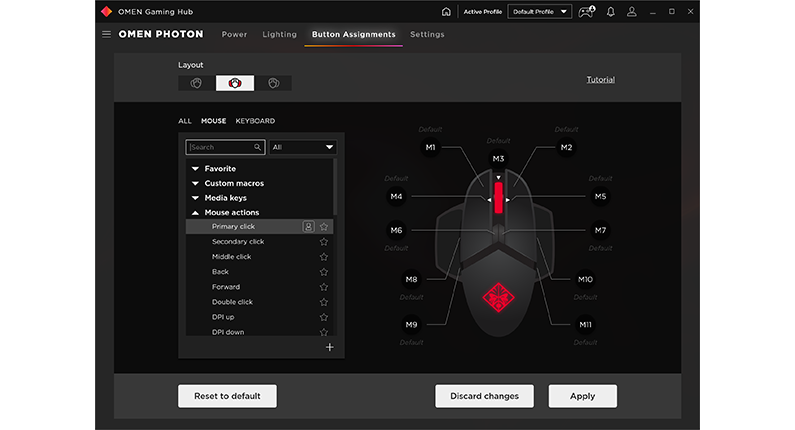The height and width of the screenshot is (430, 795).
Task: Select the M3 scroll wheel button
Action: 498,159
